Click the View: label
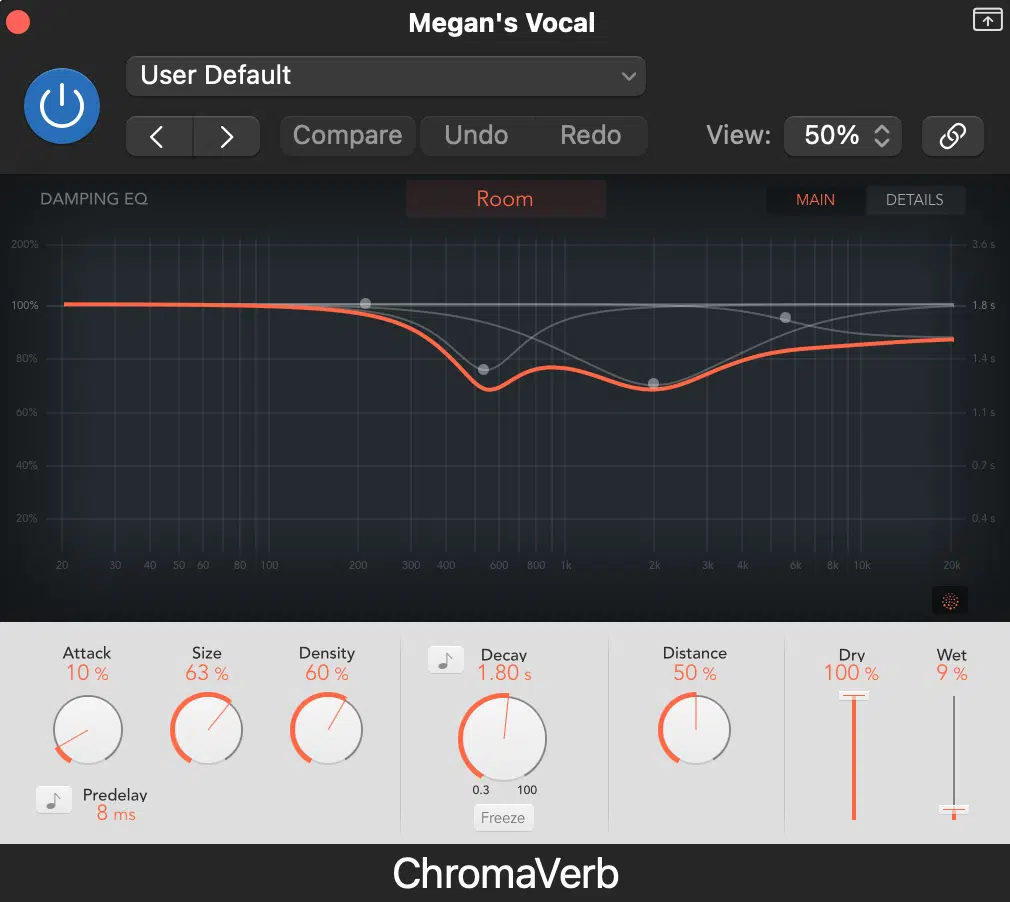Screen dimensions: 1010x902 (x=738, y=135)
